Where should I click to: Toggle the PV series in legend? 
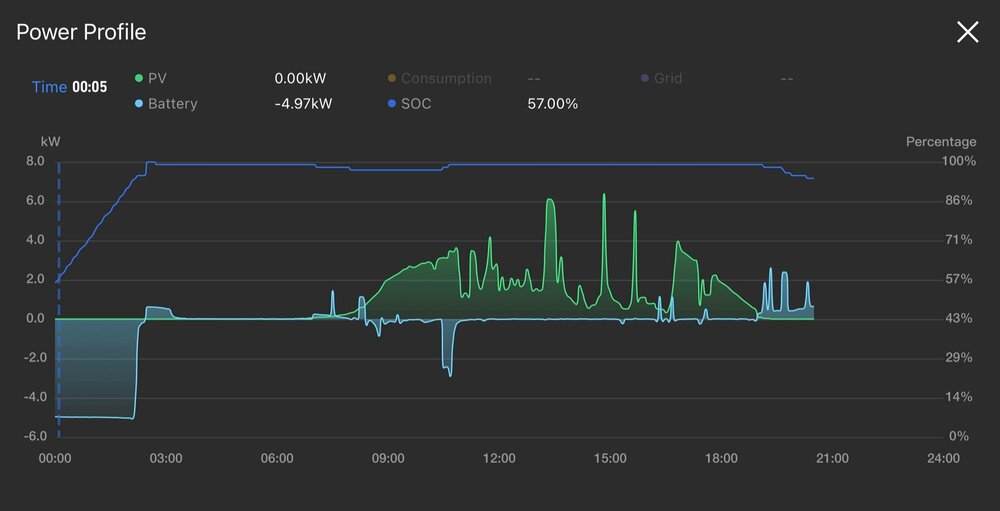[x=151, y=78]
